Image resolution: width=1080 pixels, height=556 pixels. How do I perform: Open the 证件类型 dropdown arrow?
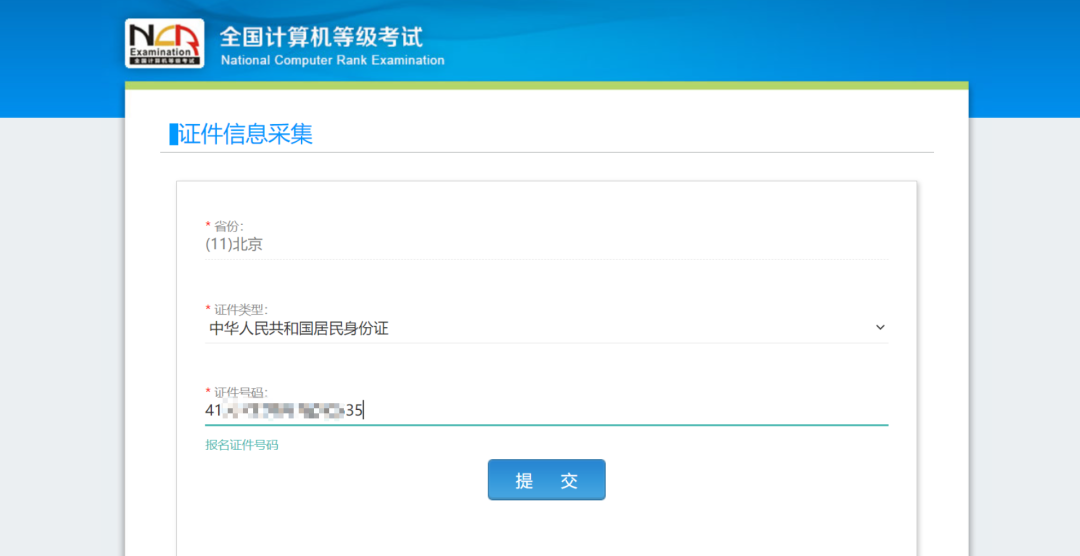[x=880, y=327]
